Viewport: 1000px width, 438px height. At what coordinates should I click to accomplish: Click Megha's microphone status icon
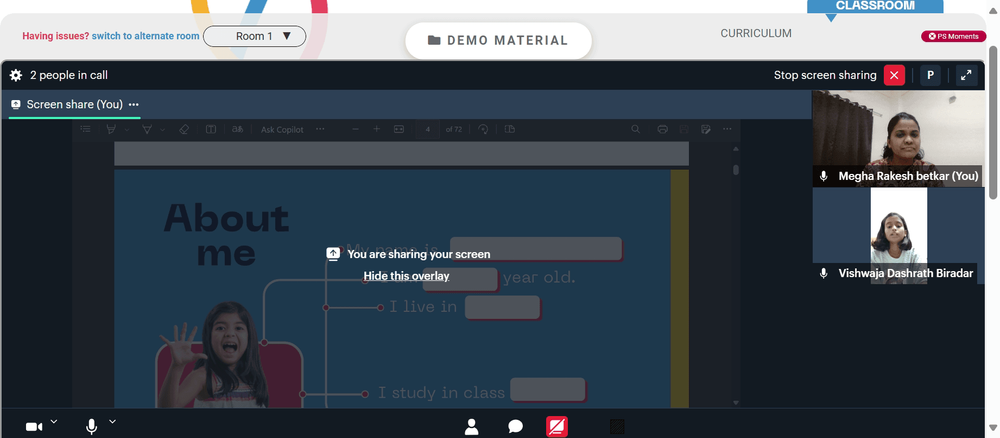[824, 176]
